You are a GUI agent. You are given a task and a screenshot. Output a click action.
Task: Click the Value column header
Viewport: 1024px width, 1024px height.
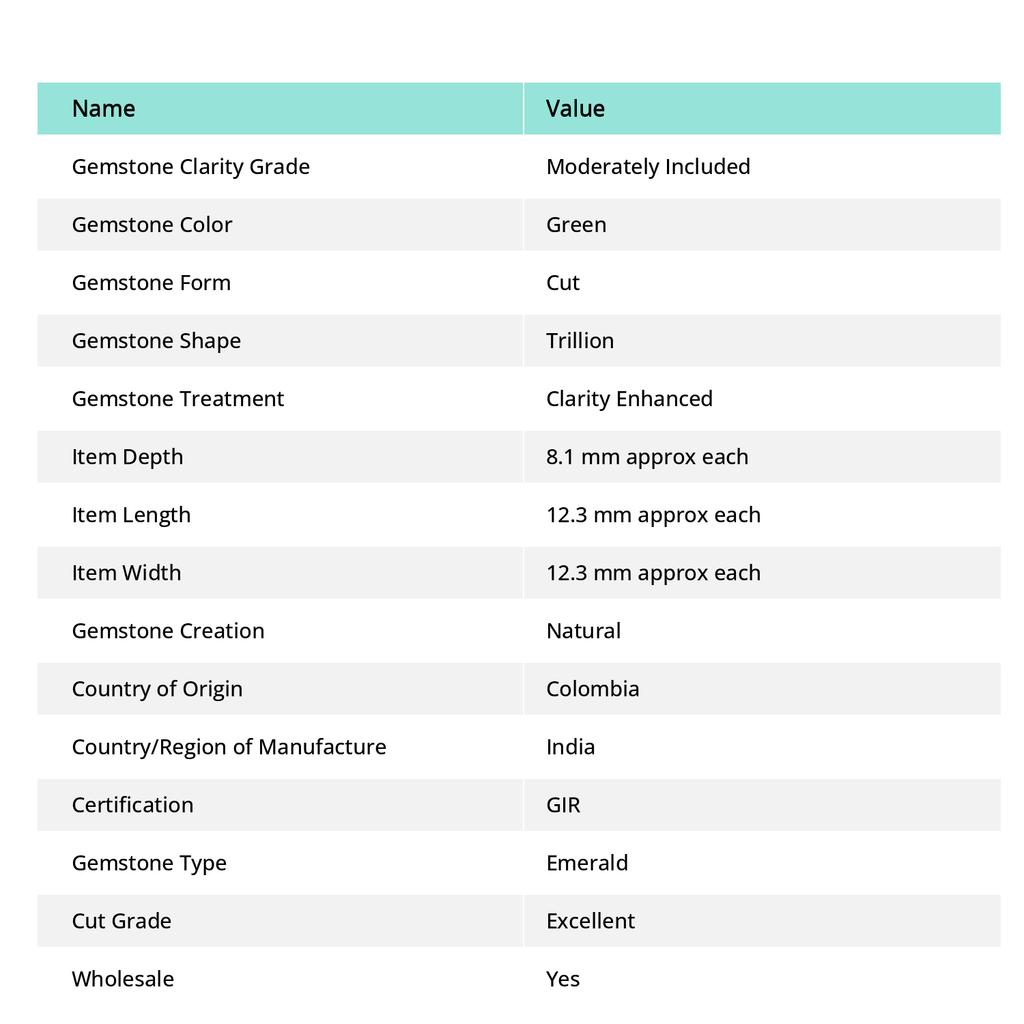point(575,108)
